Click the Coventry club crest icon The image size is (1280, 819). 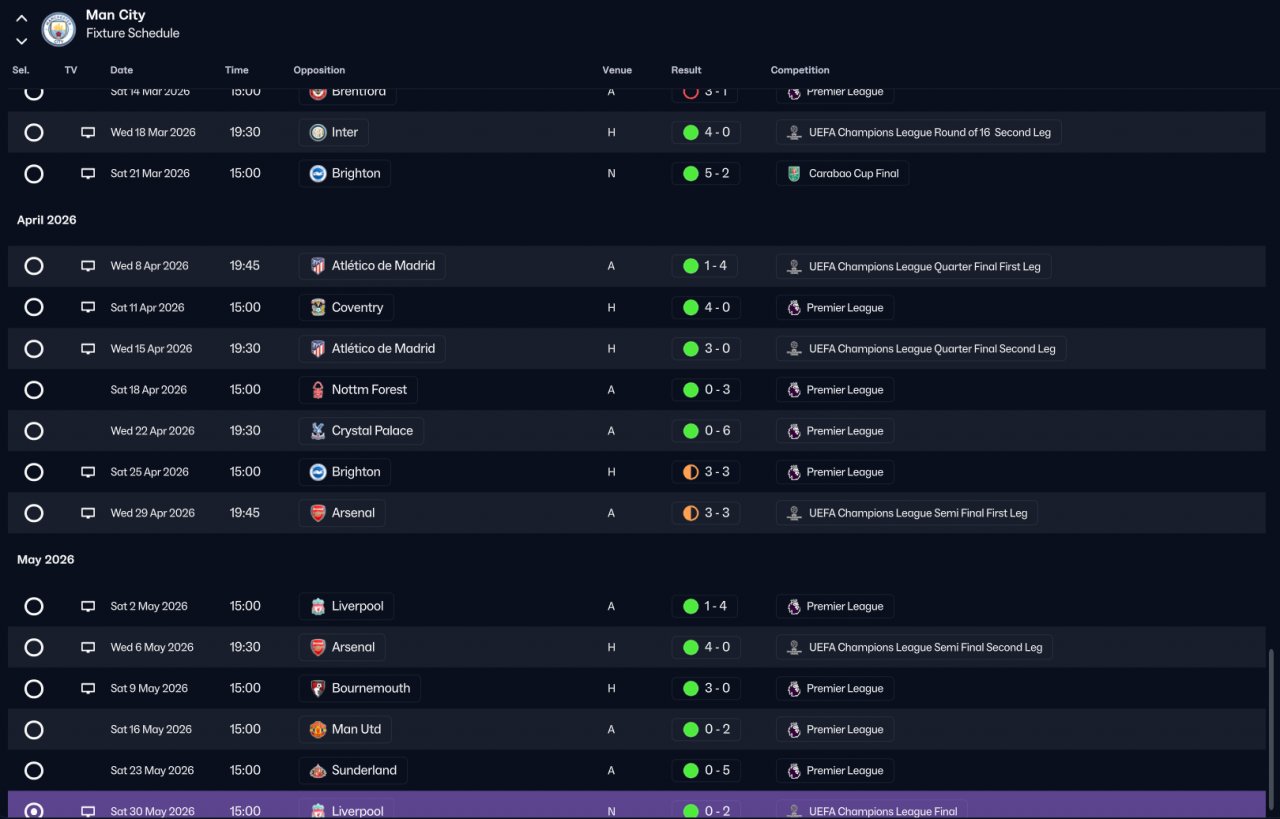(318, 307)
